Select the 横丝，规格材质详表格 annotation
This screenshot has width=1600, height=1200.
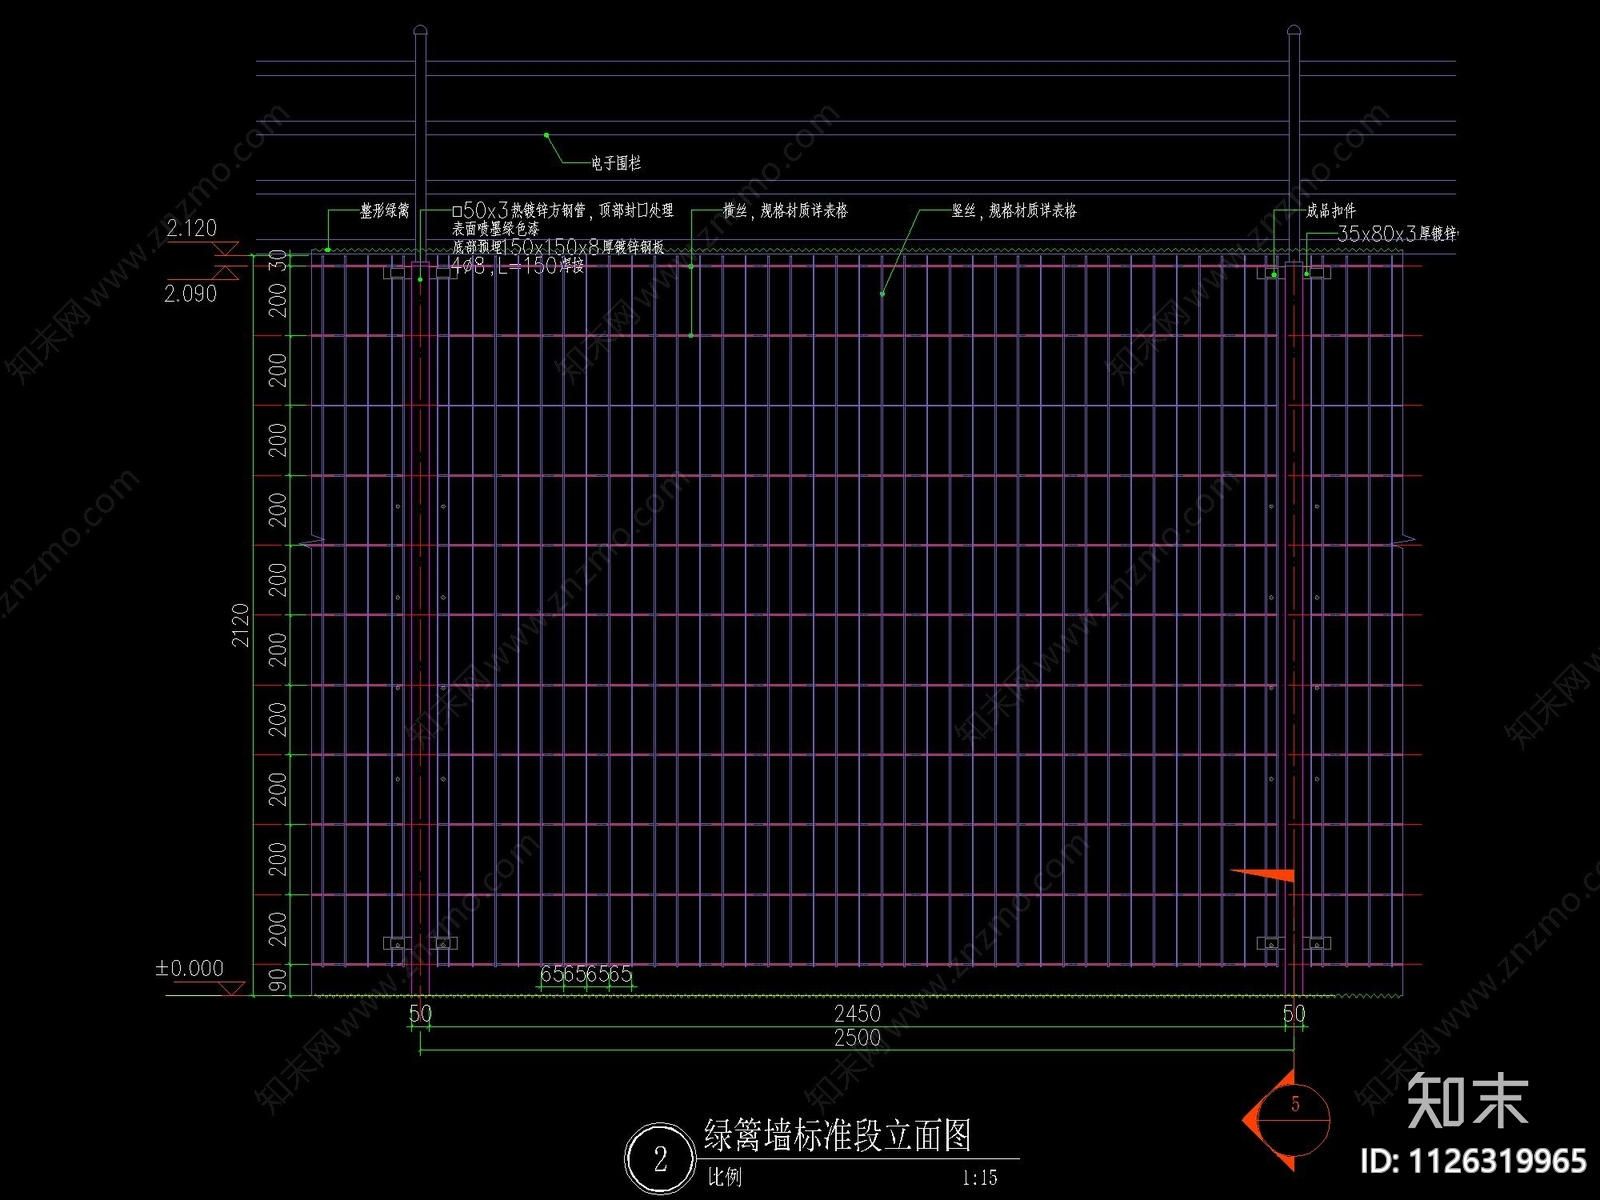(785, 211)
